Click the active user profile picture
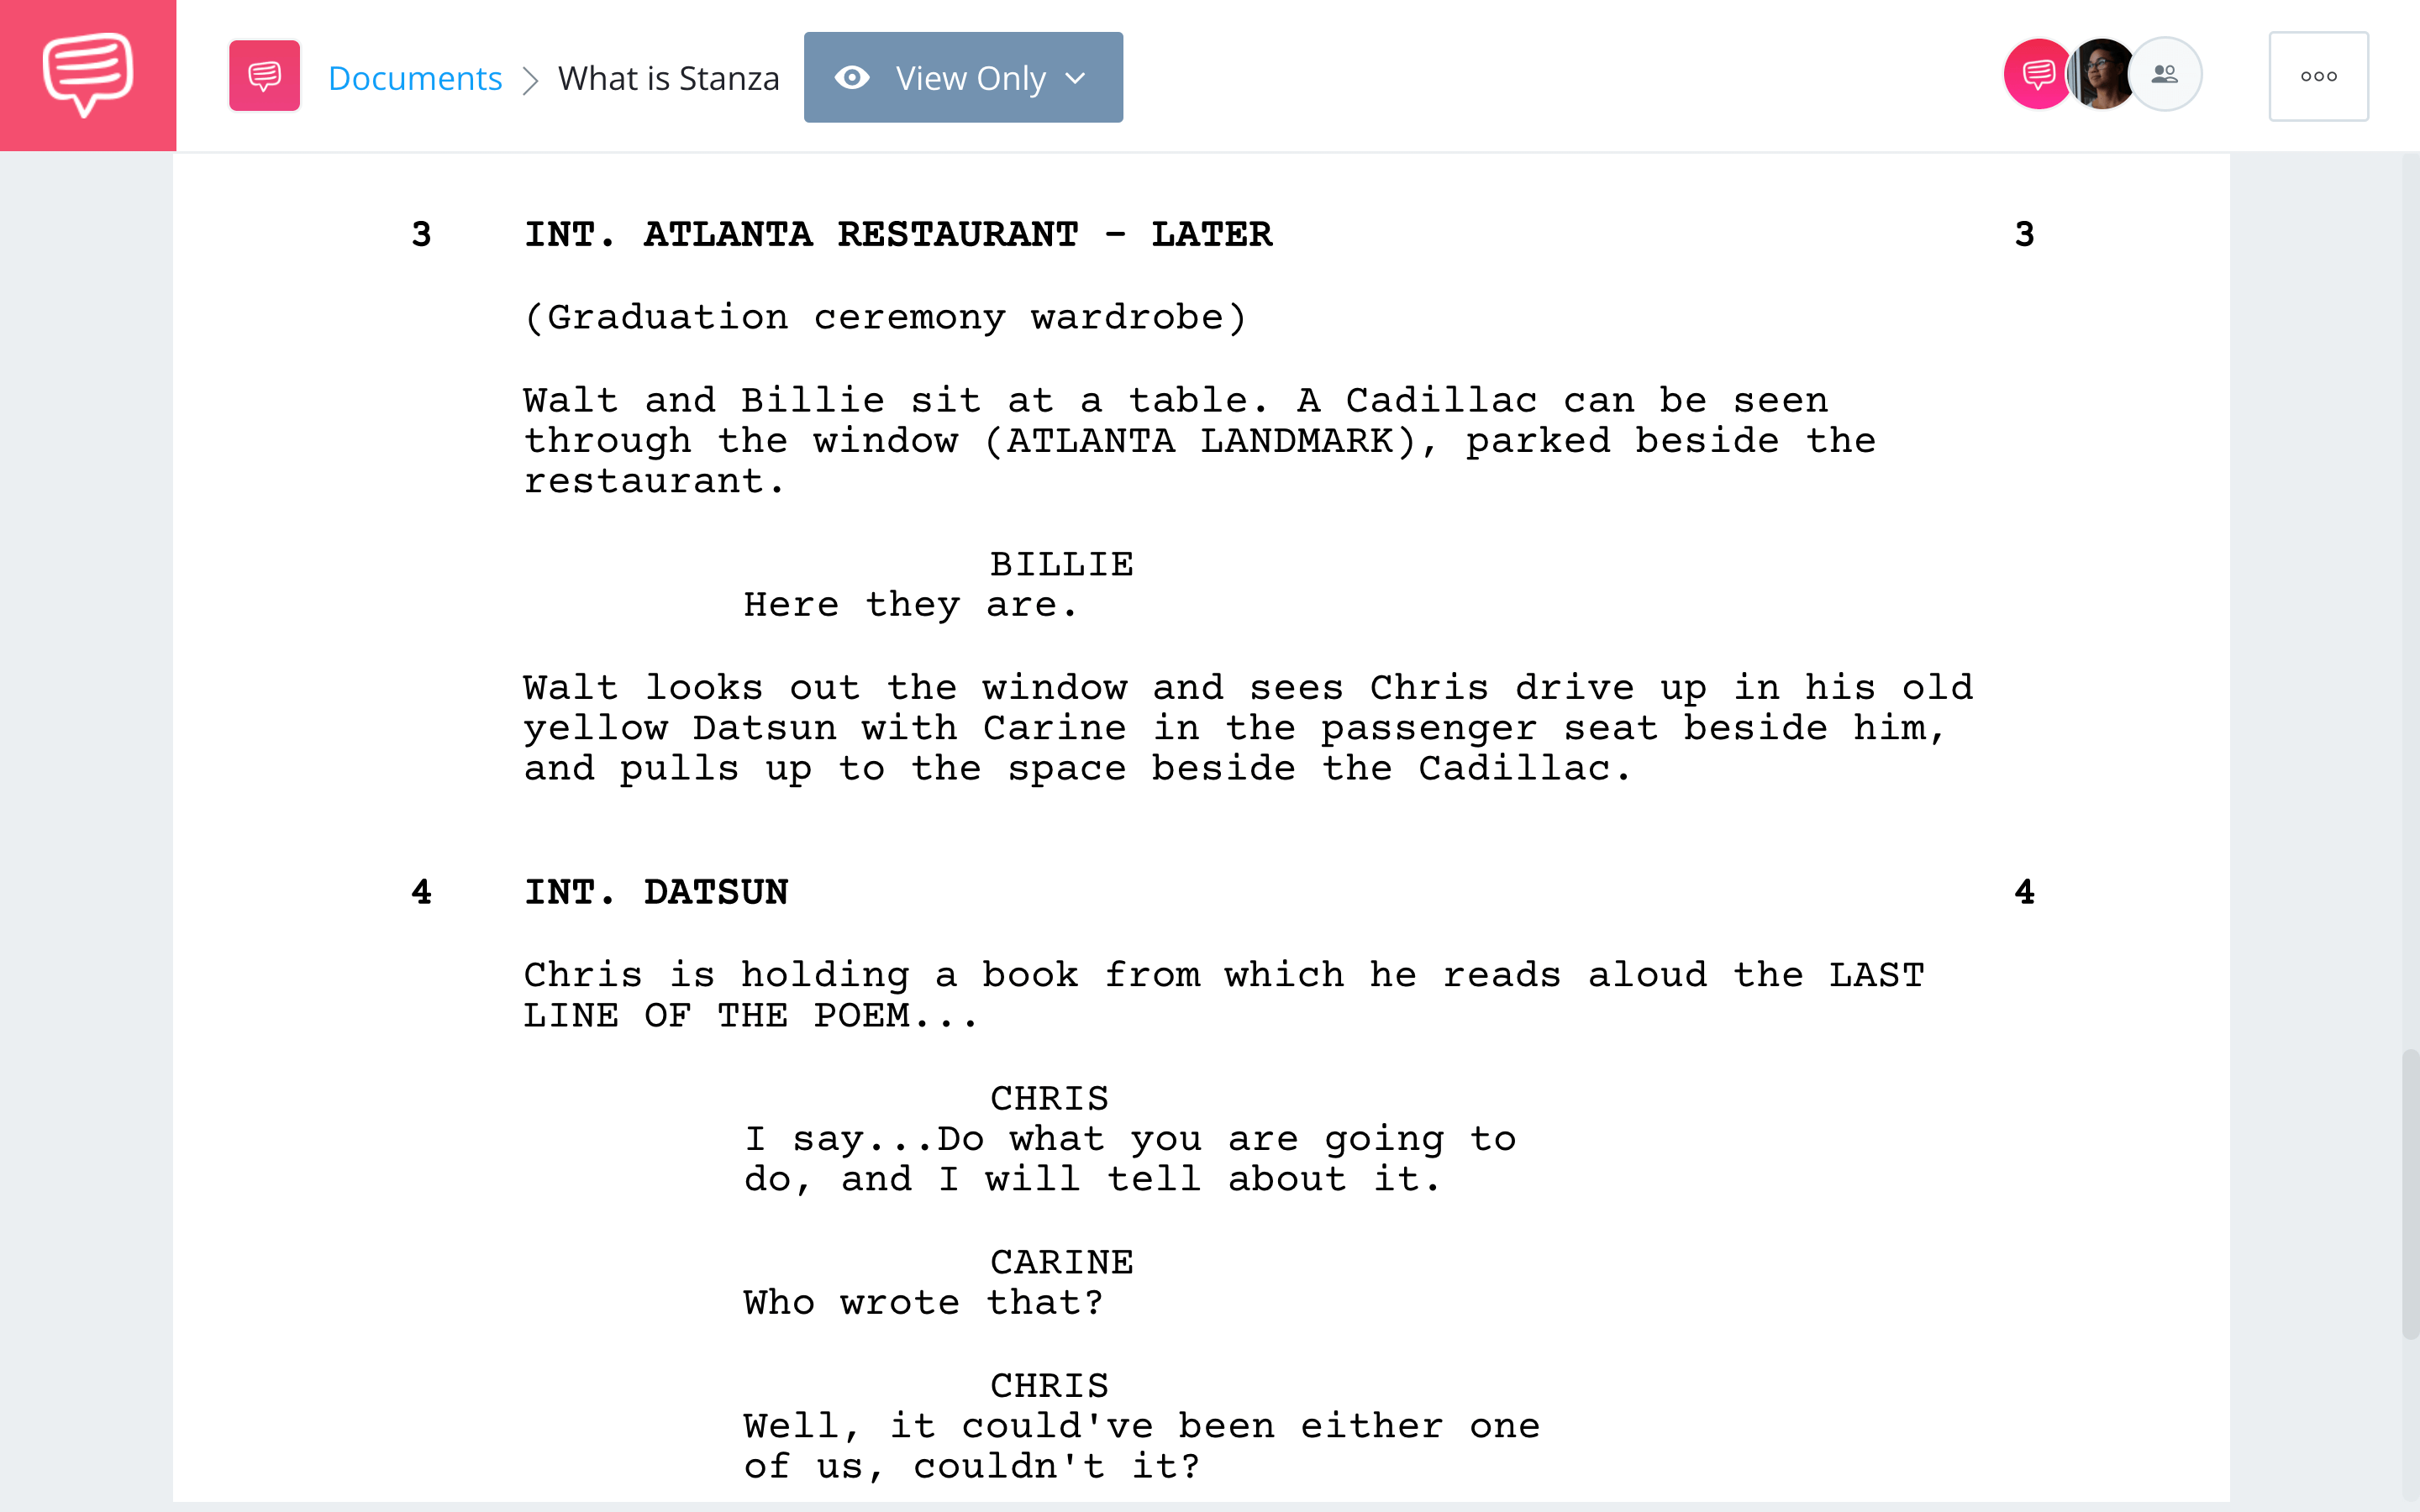Viewport: 2420px width, 1512px height. tap(2097, 75)
